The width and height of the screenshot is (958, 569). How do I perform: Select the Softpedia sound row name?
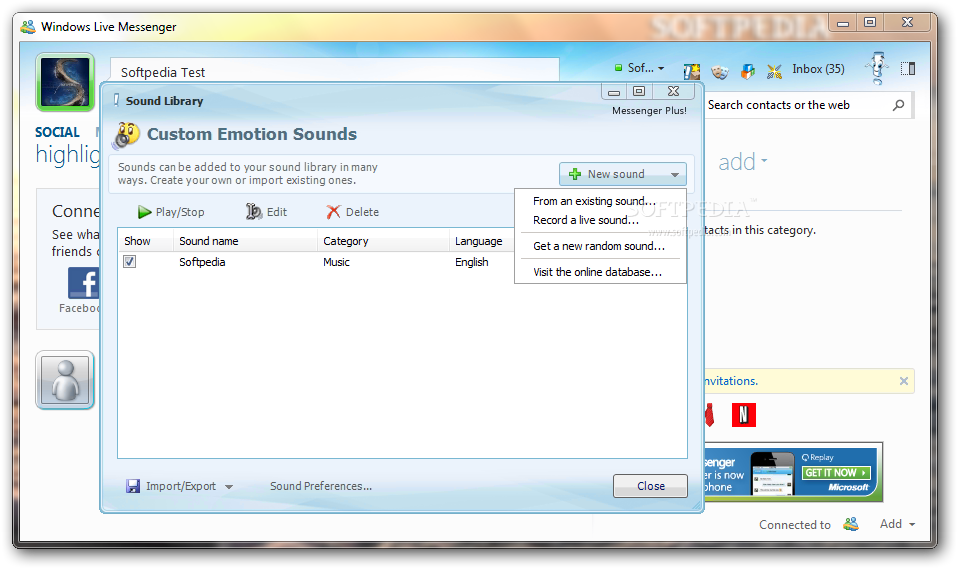pyautogui.click(x=202, y=262)
